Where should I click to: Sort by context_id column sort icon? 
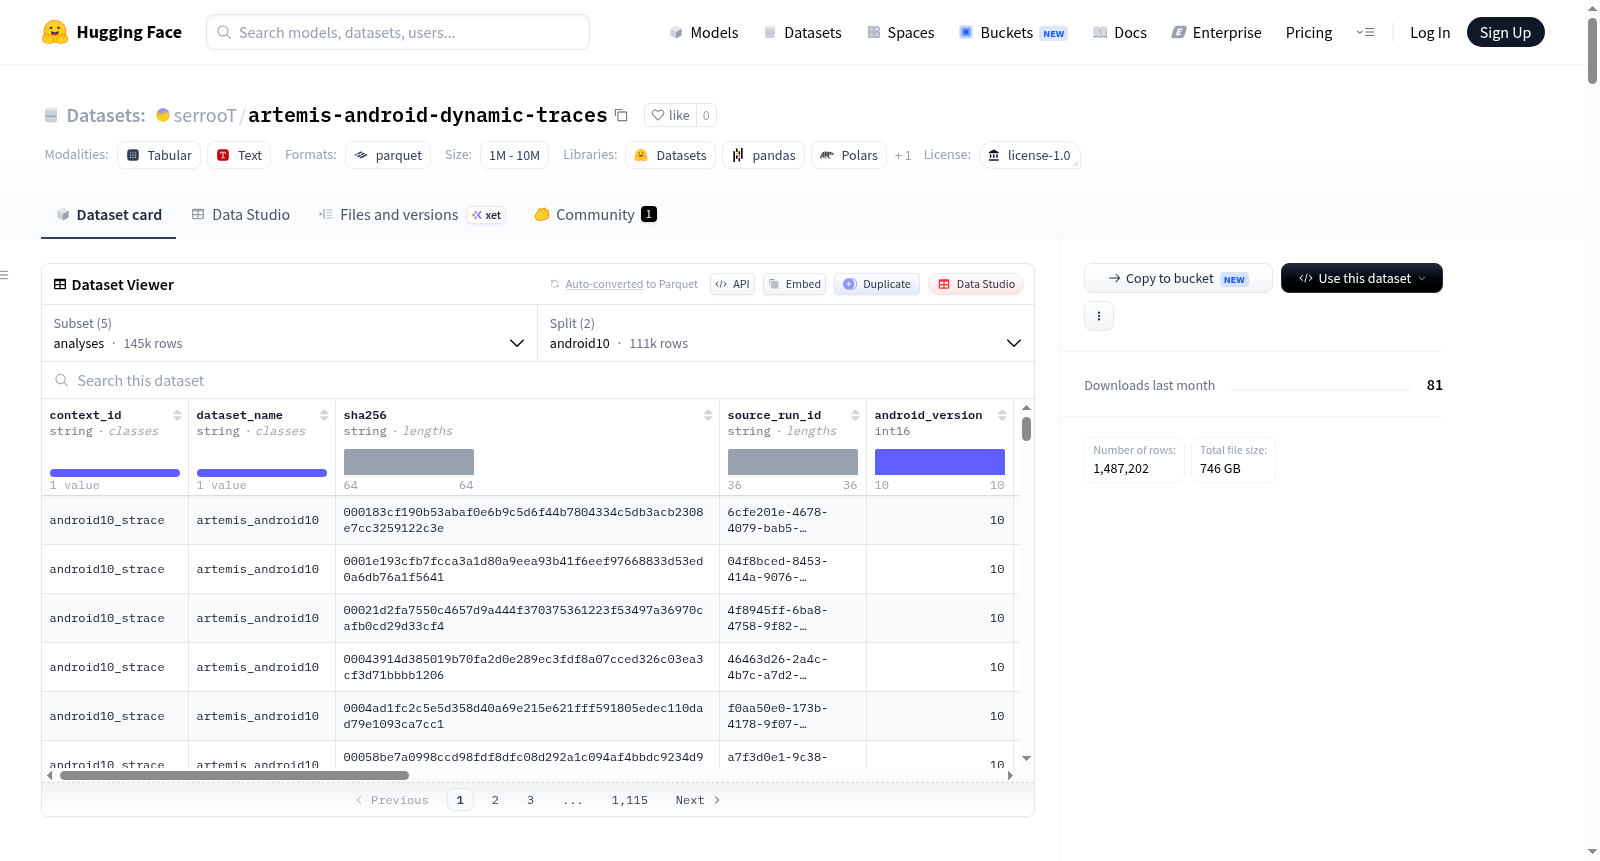pos(177,415)
